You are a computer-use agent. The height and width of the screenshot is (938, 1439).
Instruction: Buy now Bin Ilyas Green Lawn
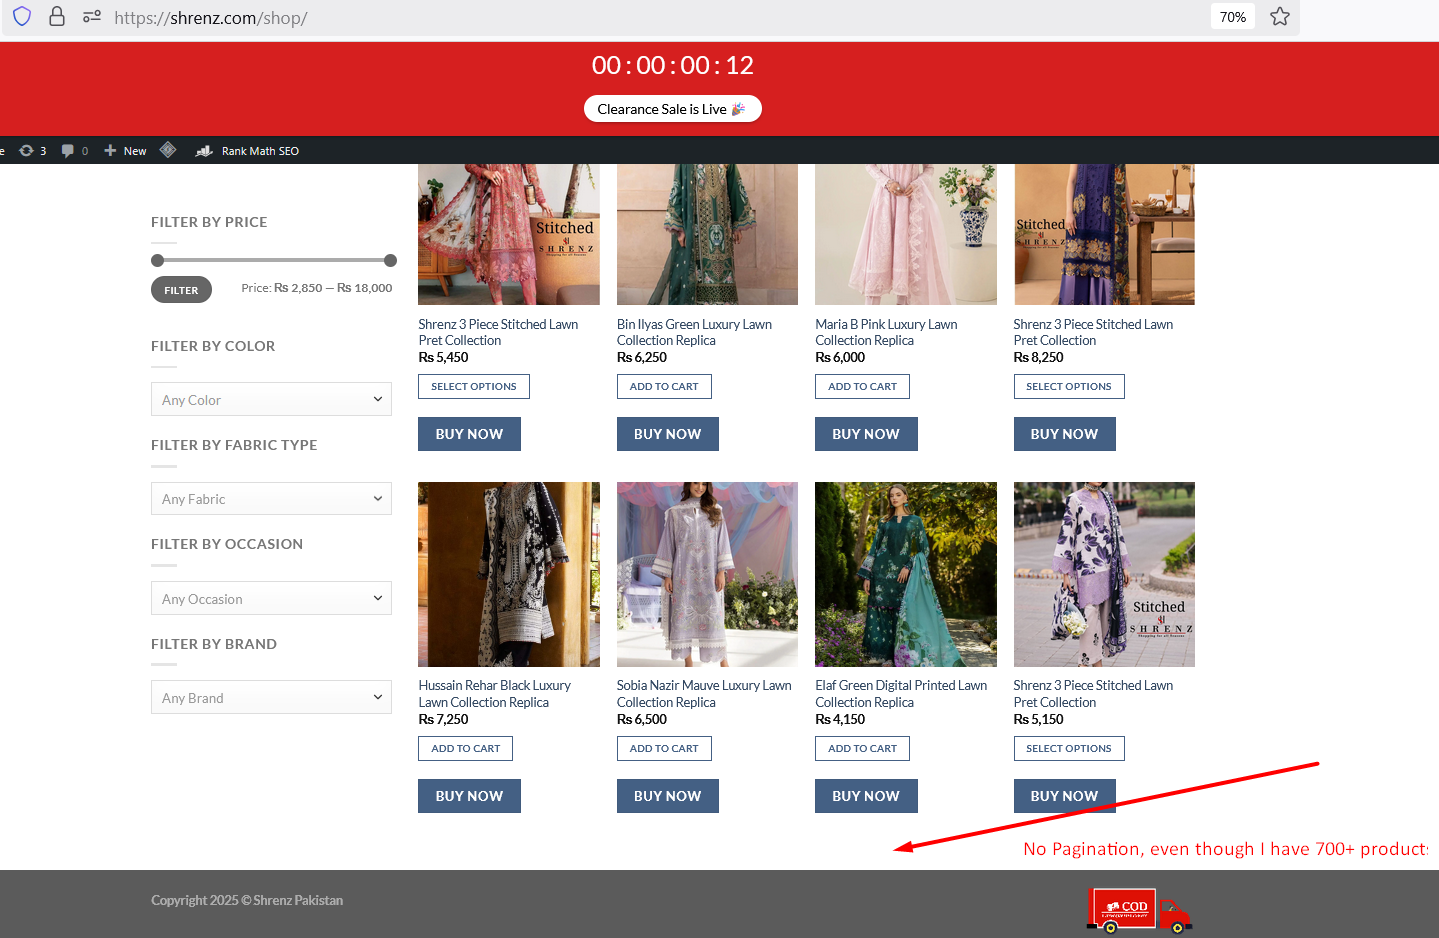[668, 434]
